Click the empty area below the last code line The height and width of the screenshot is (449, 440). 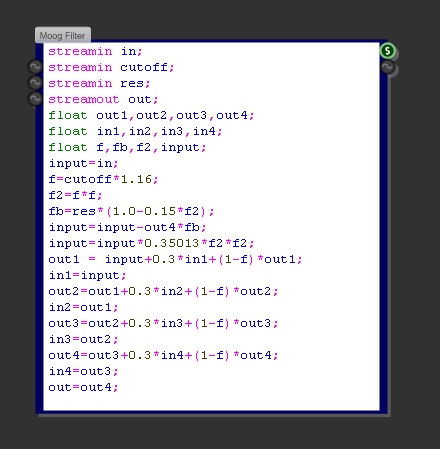(x=211, y=402)
